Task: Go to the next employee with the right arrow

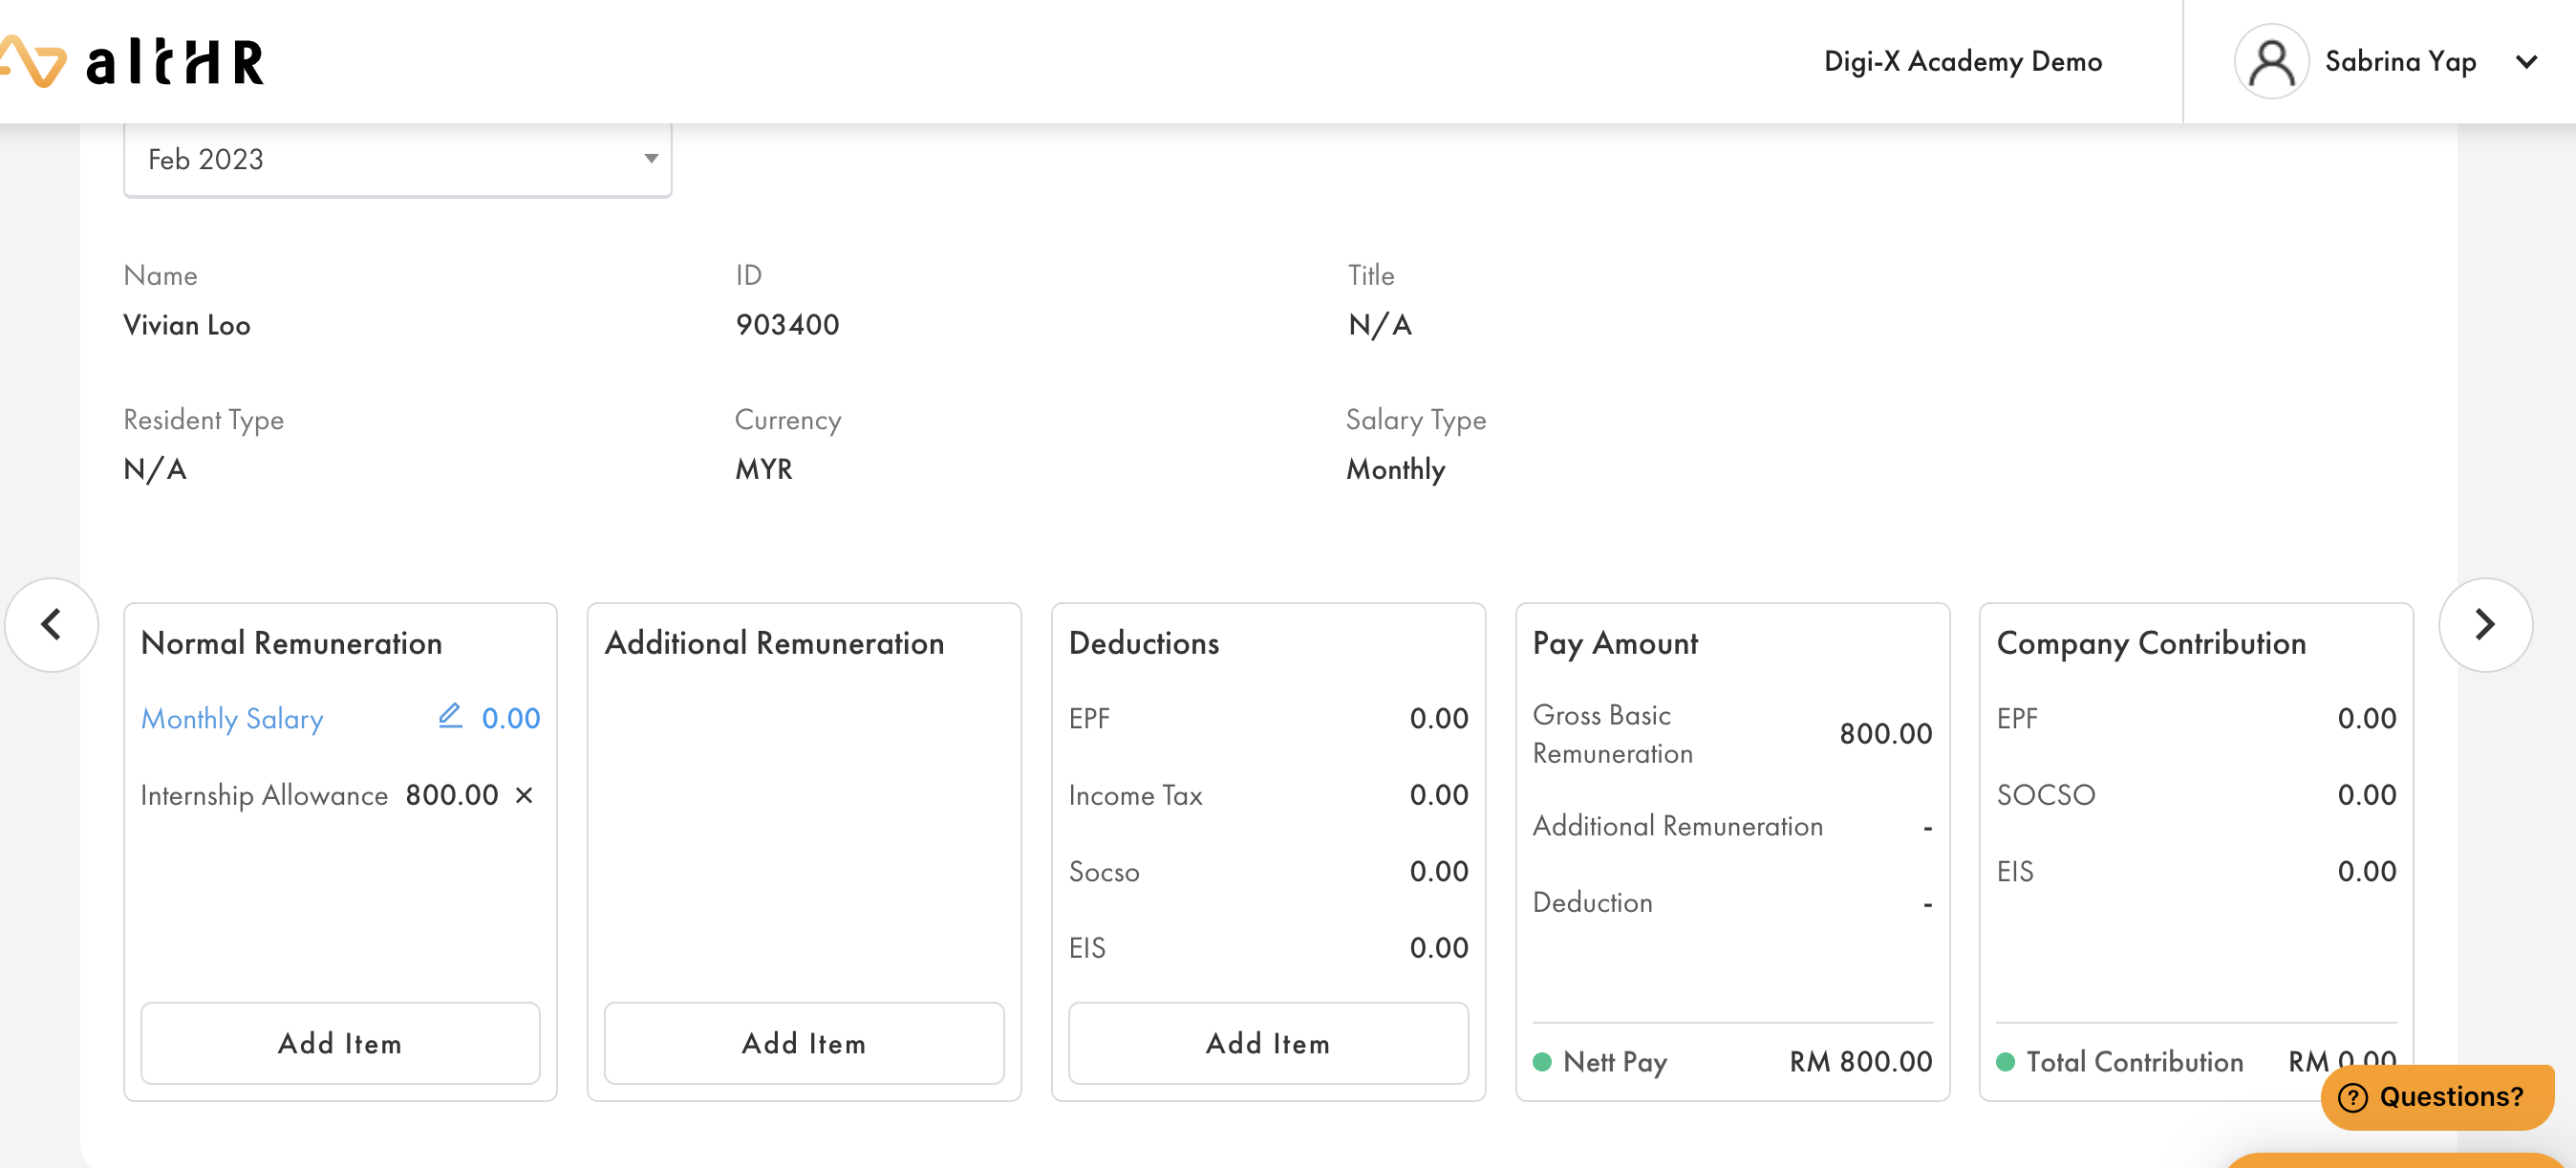Action: point(2484,625)
